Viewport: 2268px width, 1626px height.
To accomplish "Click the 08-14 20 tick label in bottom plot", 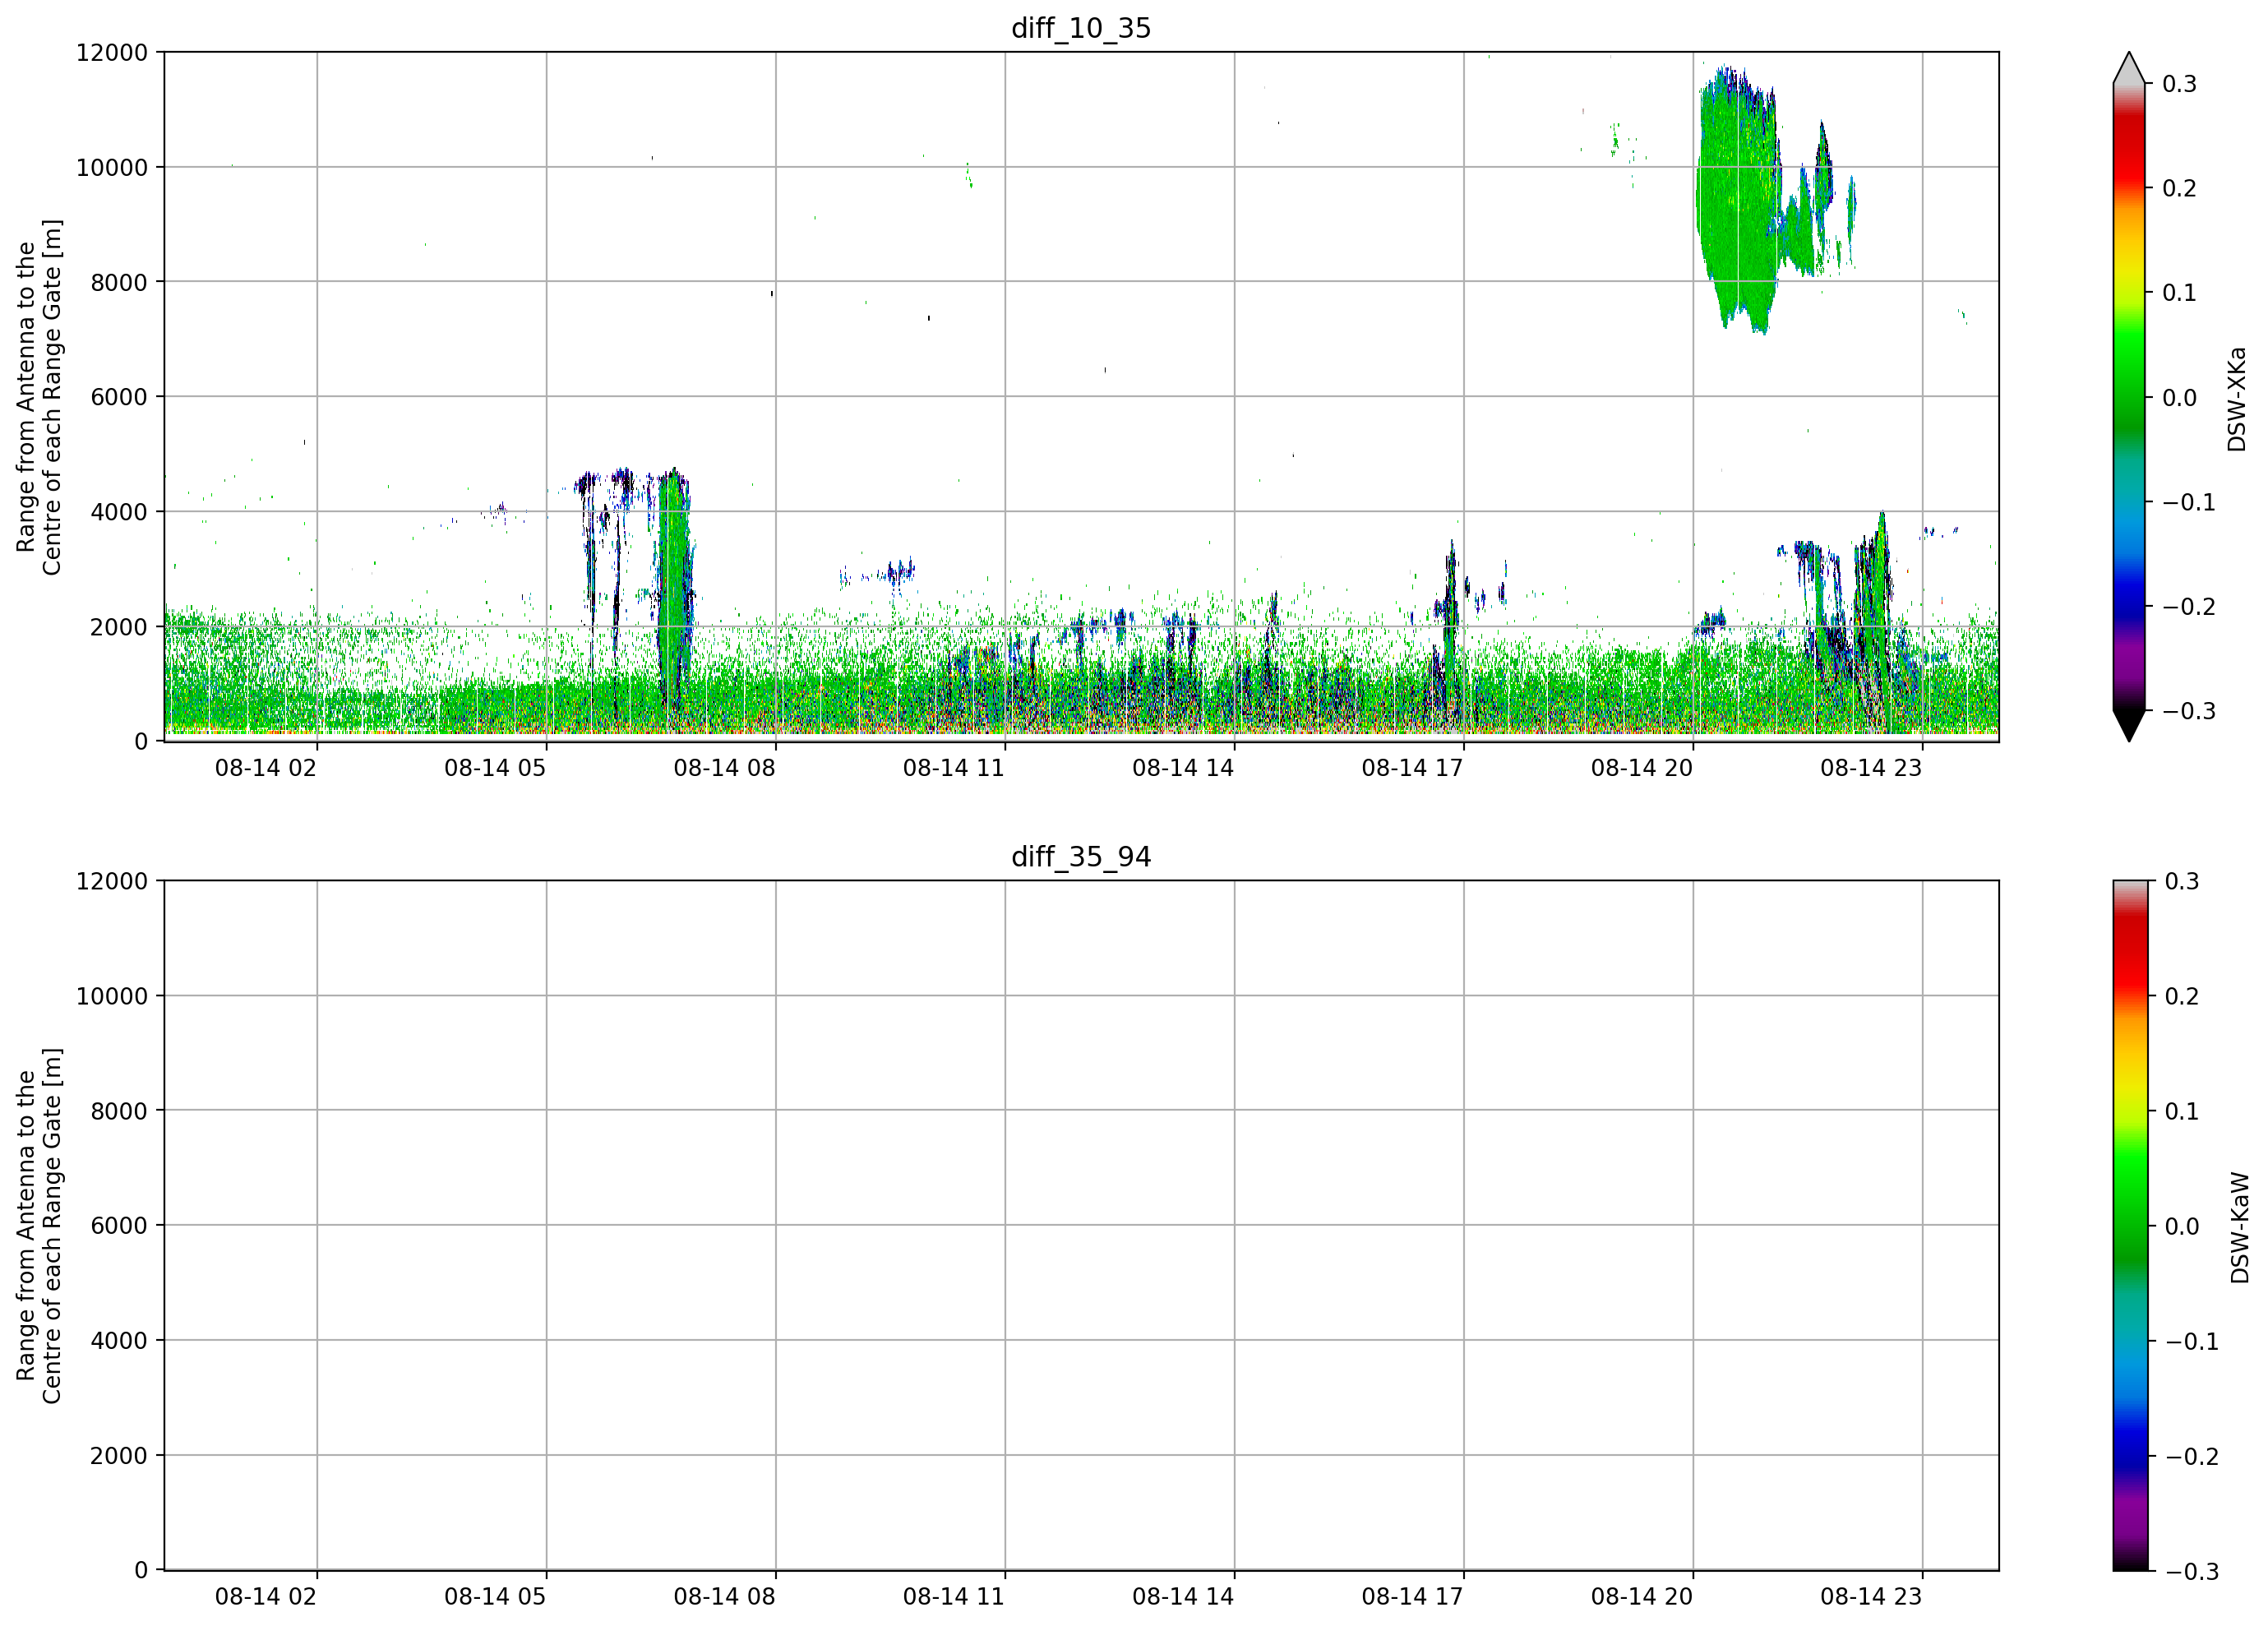I will coord(1641,1597).
